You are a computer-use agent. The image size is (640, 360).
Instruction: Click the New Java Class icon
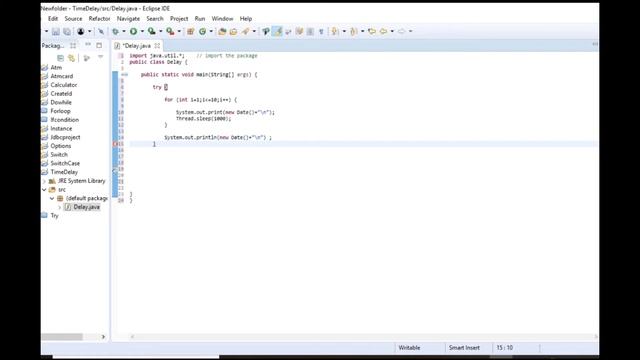202,31
